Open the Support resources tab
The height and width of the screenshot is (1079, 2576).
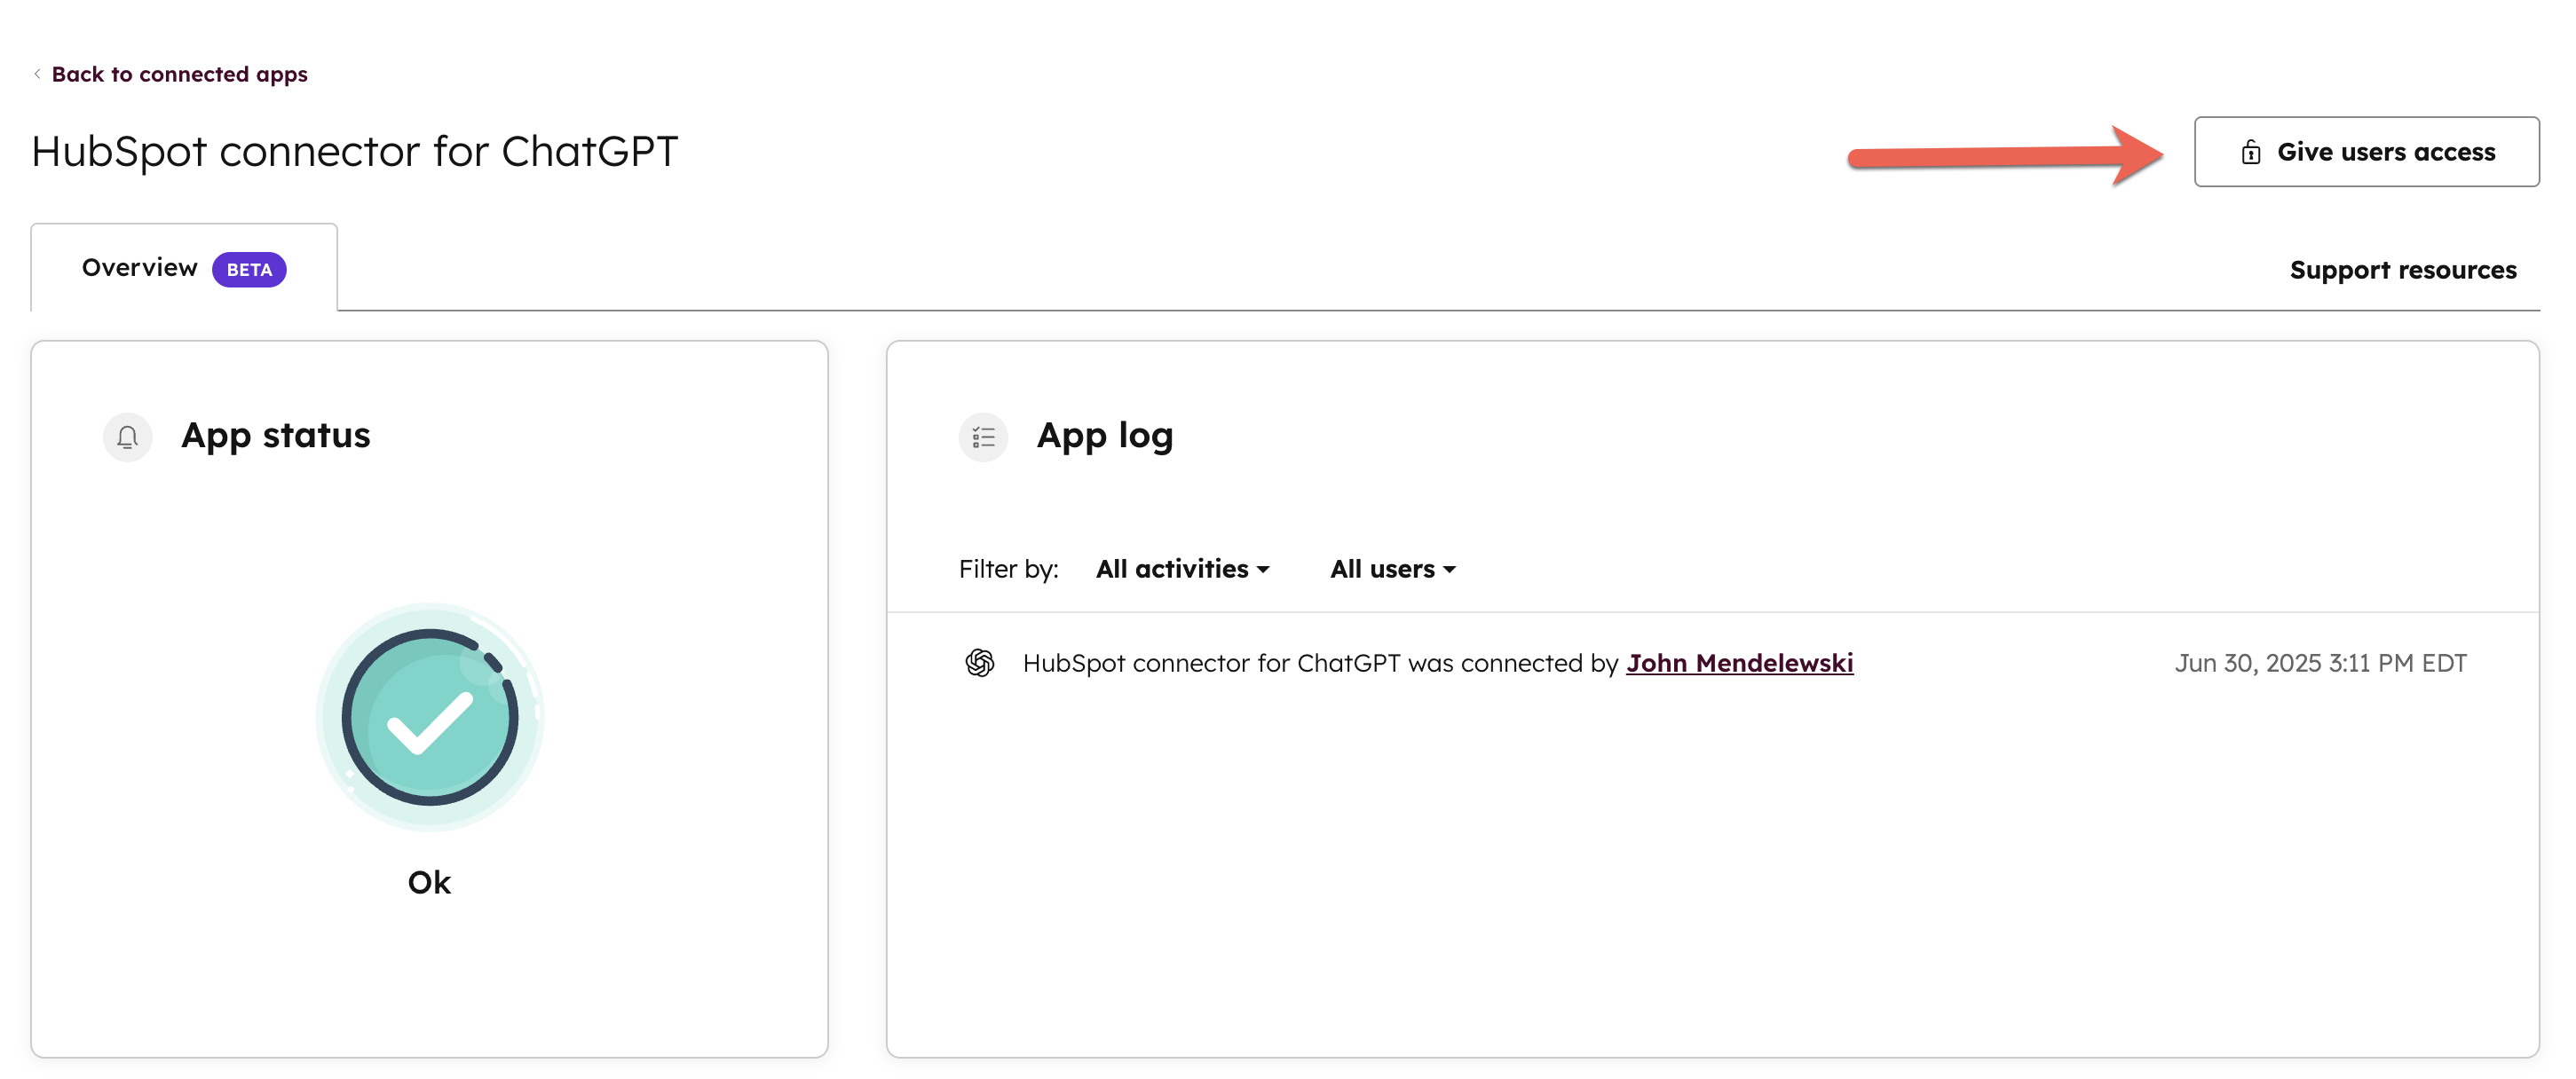pyautogui.click(x=2403, y=270)
